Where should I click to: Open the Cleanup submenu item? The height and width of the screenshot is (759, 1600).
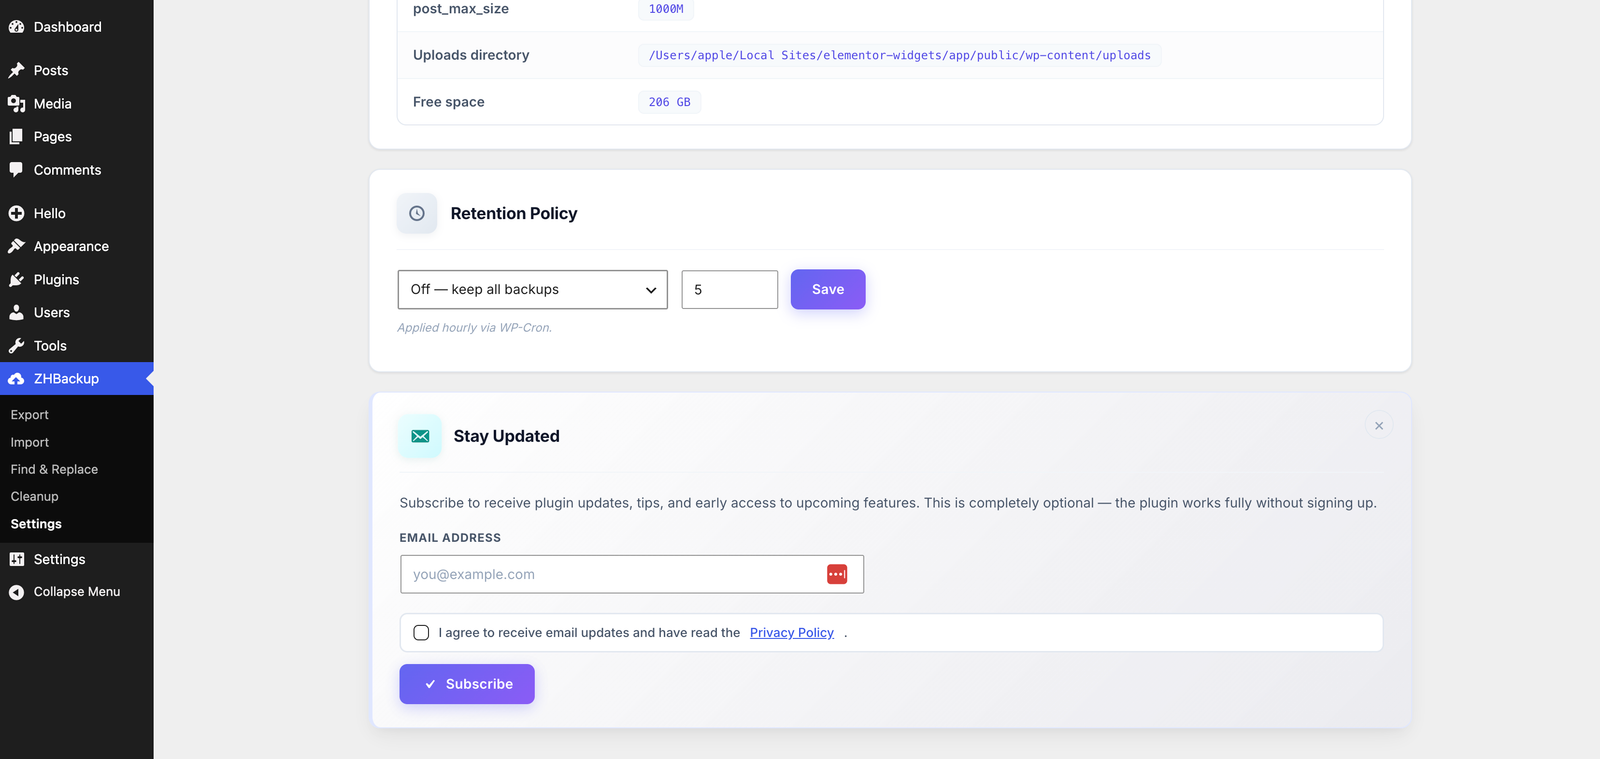(x=35, y=496)
